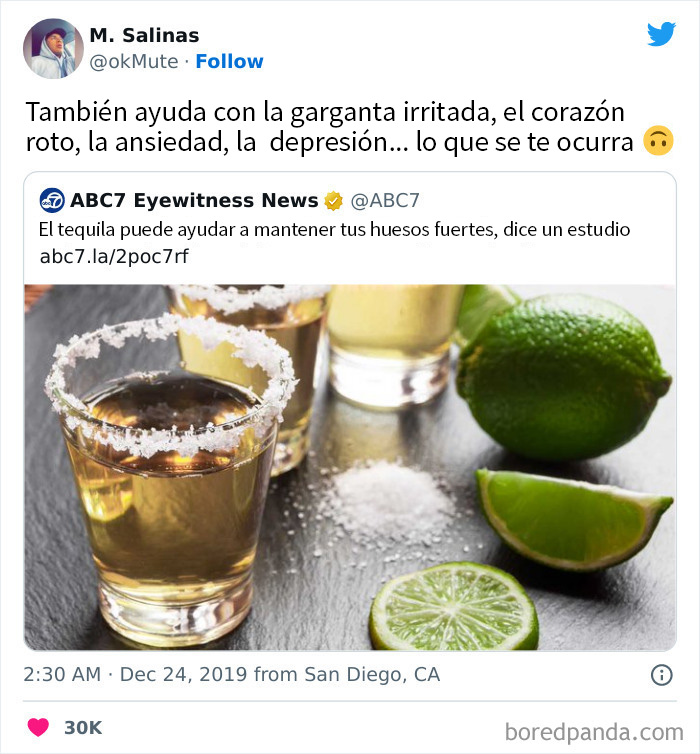
Task: Follow the @okMute account
Action: click(229, 62)
